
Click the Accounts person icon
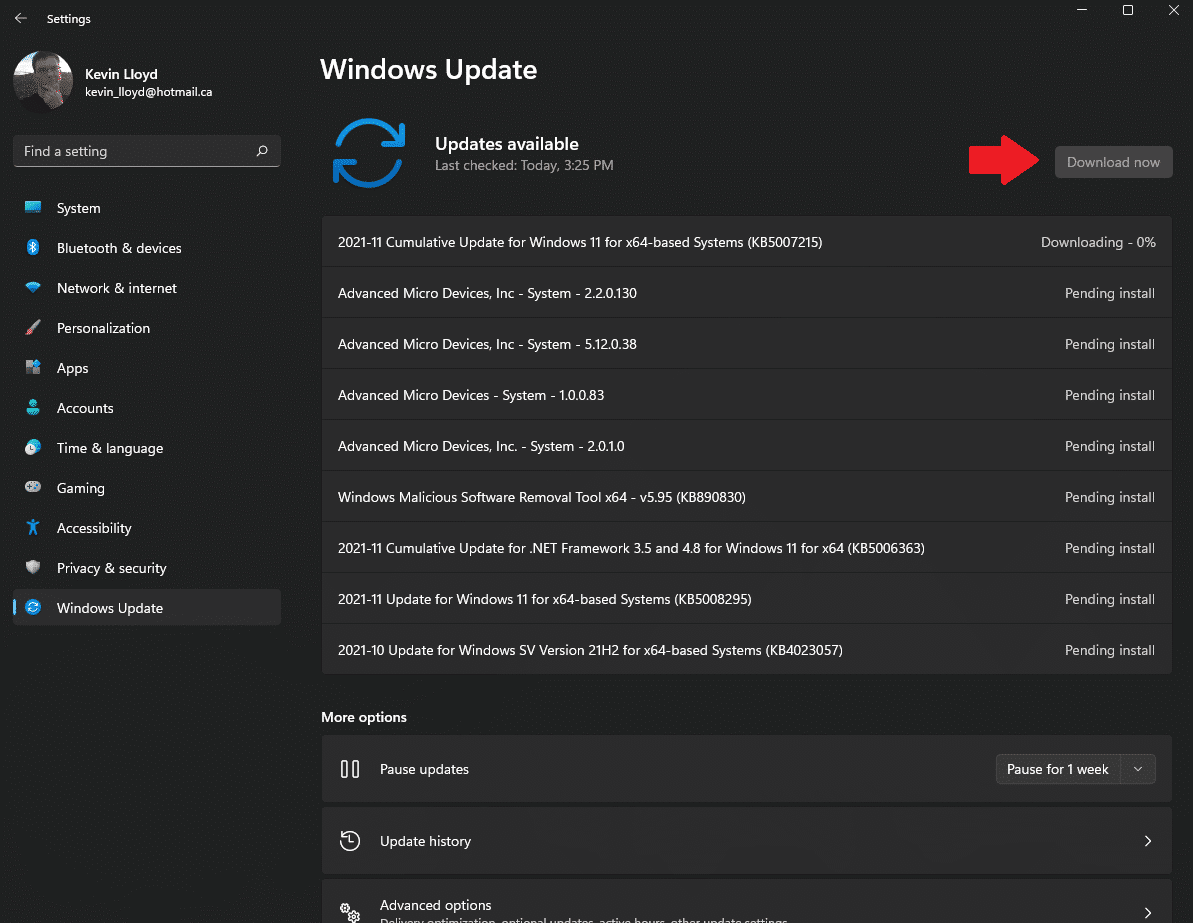[x=33, y=407]
